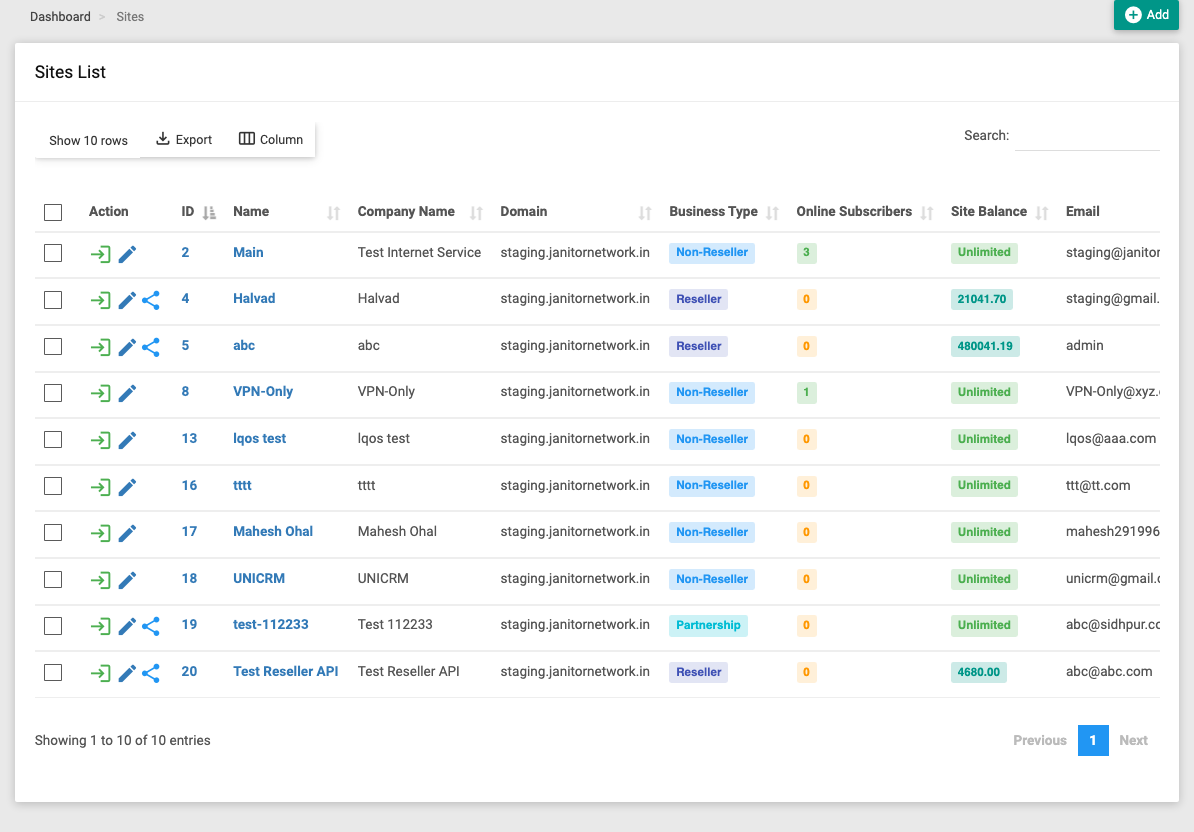The width and height of the screenshot is (1194, 832).
Task: Edit Mahesh Ohal site with pencil icon
Action: (x=127, y=533)
